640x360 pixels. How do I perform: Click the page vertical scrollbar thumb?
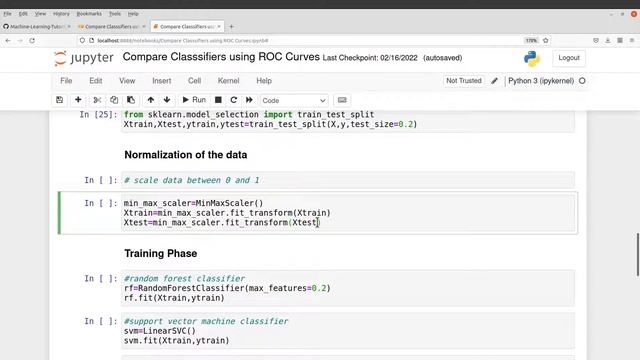[638, 255]
